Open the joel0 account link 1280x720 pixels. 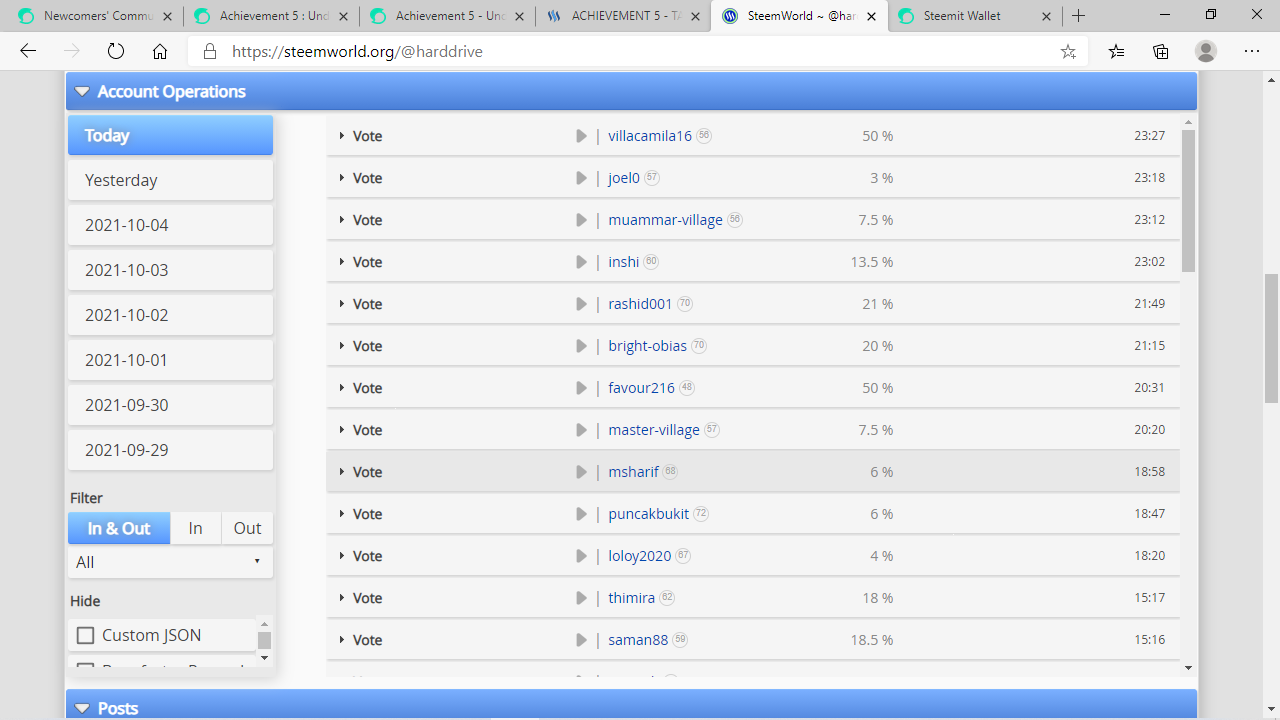coord(622,177)
